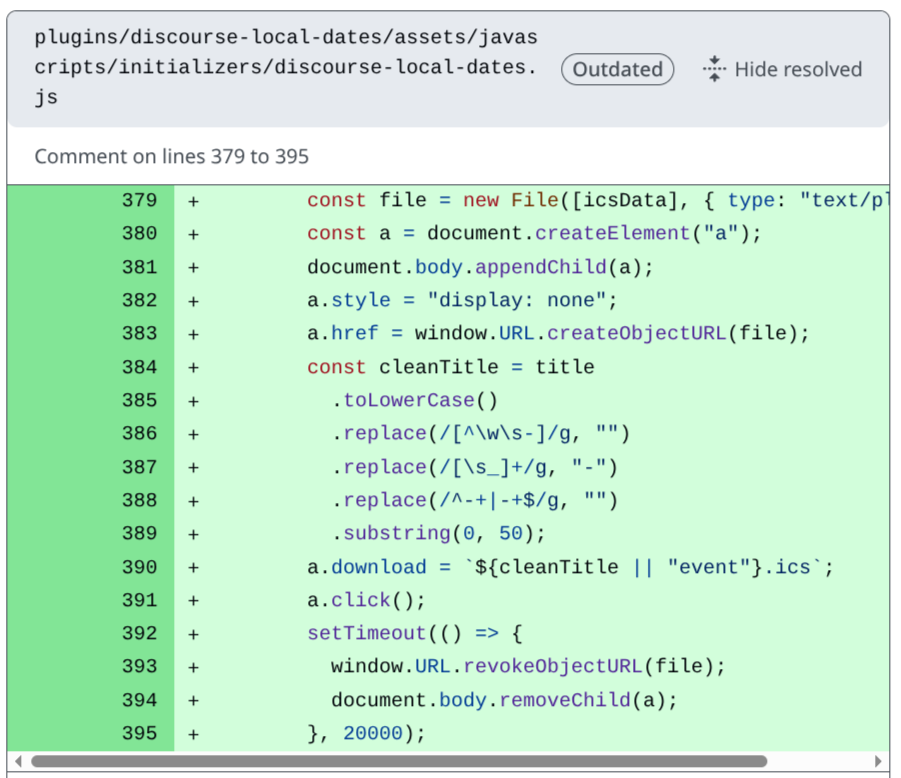Click the Outdated badge
The image size is (901, 778).
pos(617,69)
